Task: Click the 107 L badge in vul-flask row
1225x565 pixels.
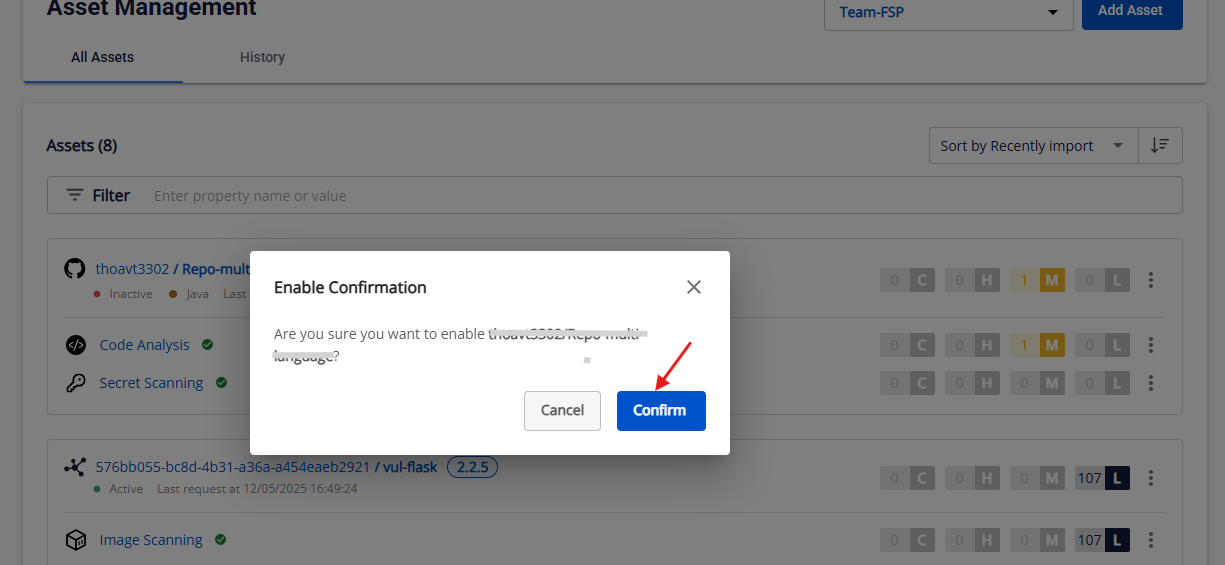Action: pyautogui.click(x=1102, y=479)
